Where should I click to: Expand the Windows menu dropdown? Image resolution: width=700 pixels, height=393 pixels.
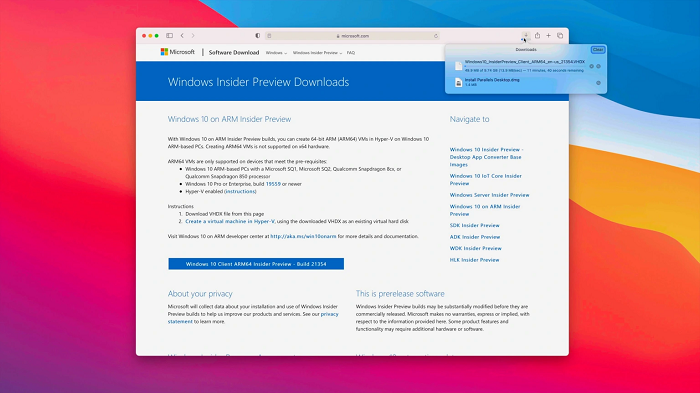pyautogui.click(x=276, y=53)
